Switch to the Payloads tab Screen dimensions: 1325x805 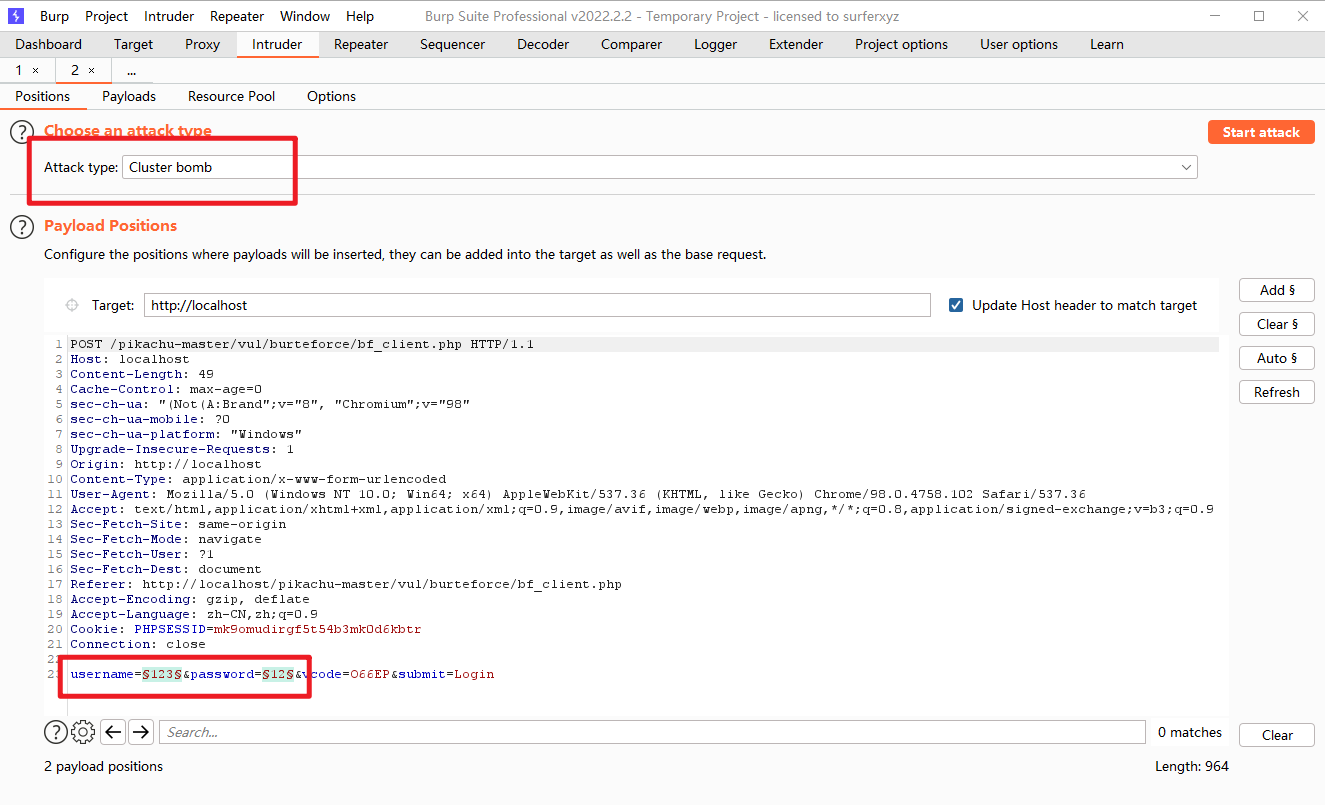(129, 96)
